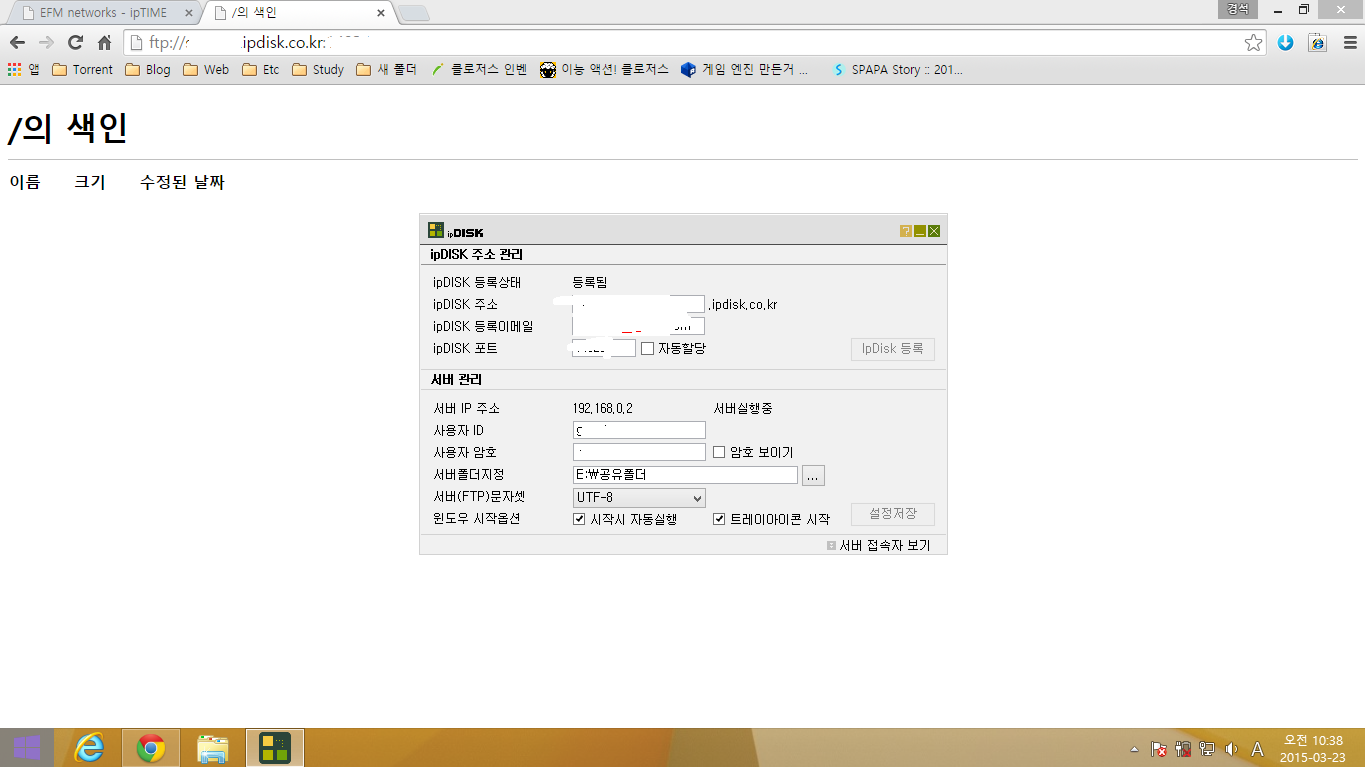Click the Windows Start button

(27, 747)
